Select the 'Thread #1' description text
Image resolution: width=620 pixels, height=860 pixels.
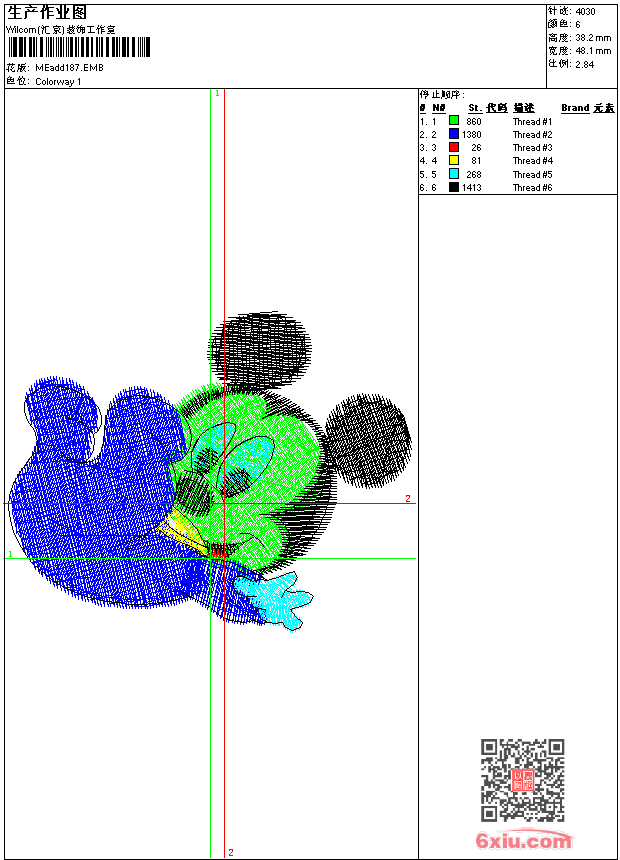532,121
